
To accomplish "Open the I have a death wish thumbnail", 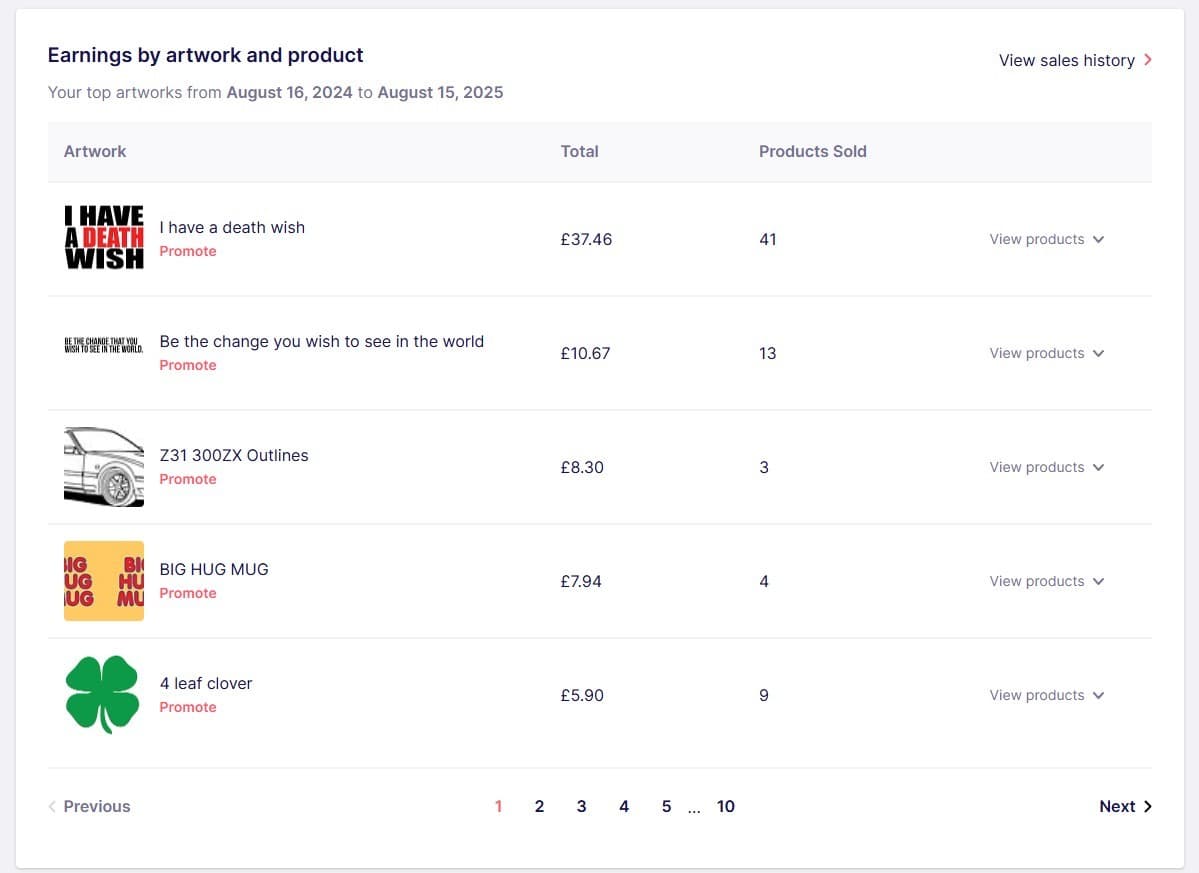I will click(104, 238).
